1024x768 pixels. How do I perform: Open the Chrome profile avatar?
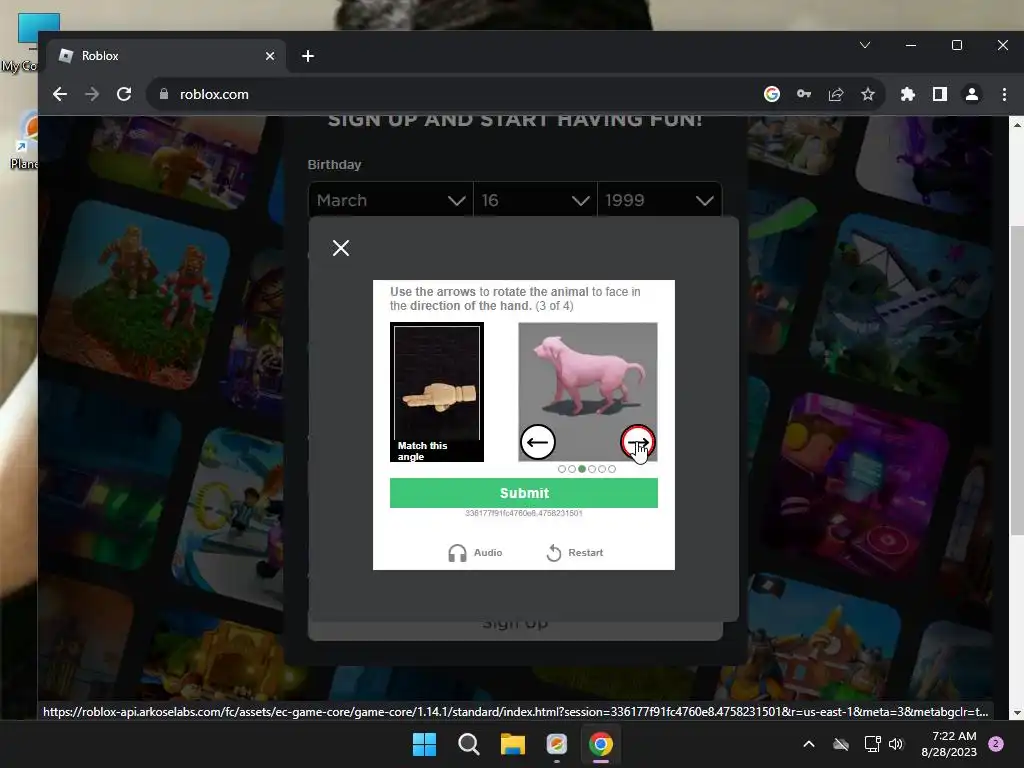point(972,94)
